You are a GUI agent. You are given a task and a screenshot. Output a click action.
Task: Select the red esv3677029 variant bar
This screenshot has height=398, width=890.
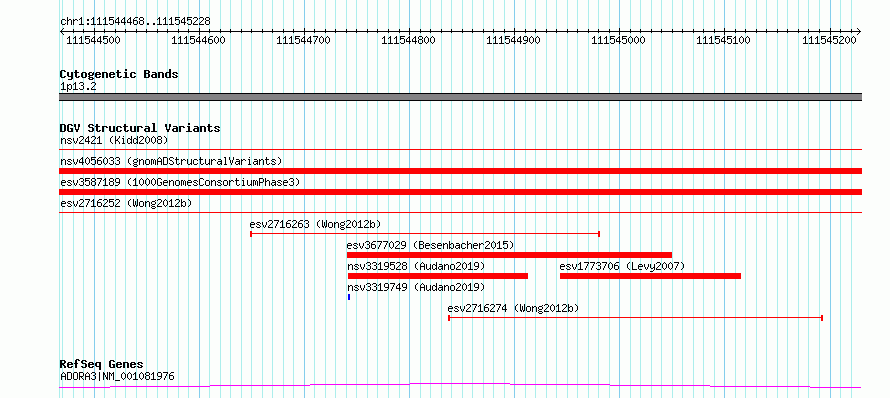point(509,255)
